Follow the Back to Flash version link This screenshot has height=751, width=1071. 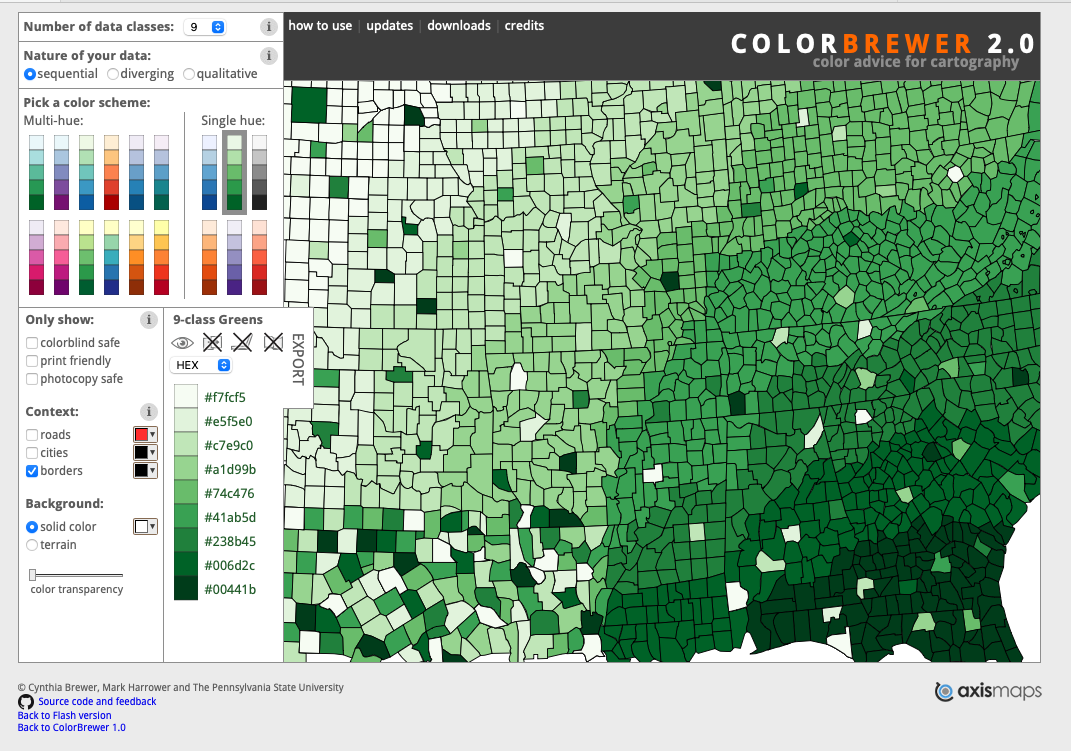point(64,715)
